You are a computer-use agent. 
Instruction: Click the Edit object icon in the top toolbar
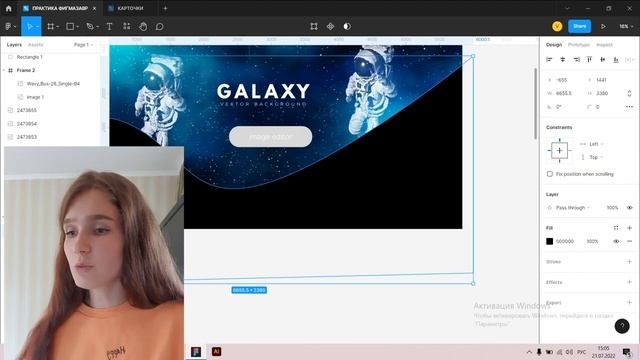[314, 27]
